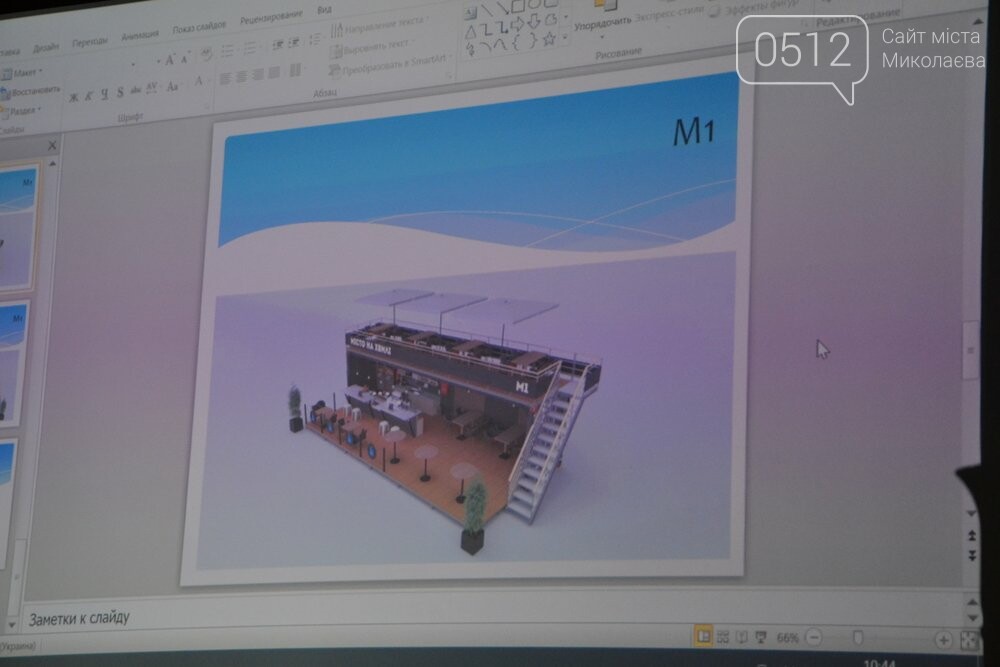Align text to the right

point(257,75)
